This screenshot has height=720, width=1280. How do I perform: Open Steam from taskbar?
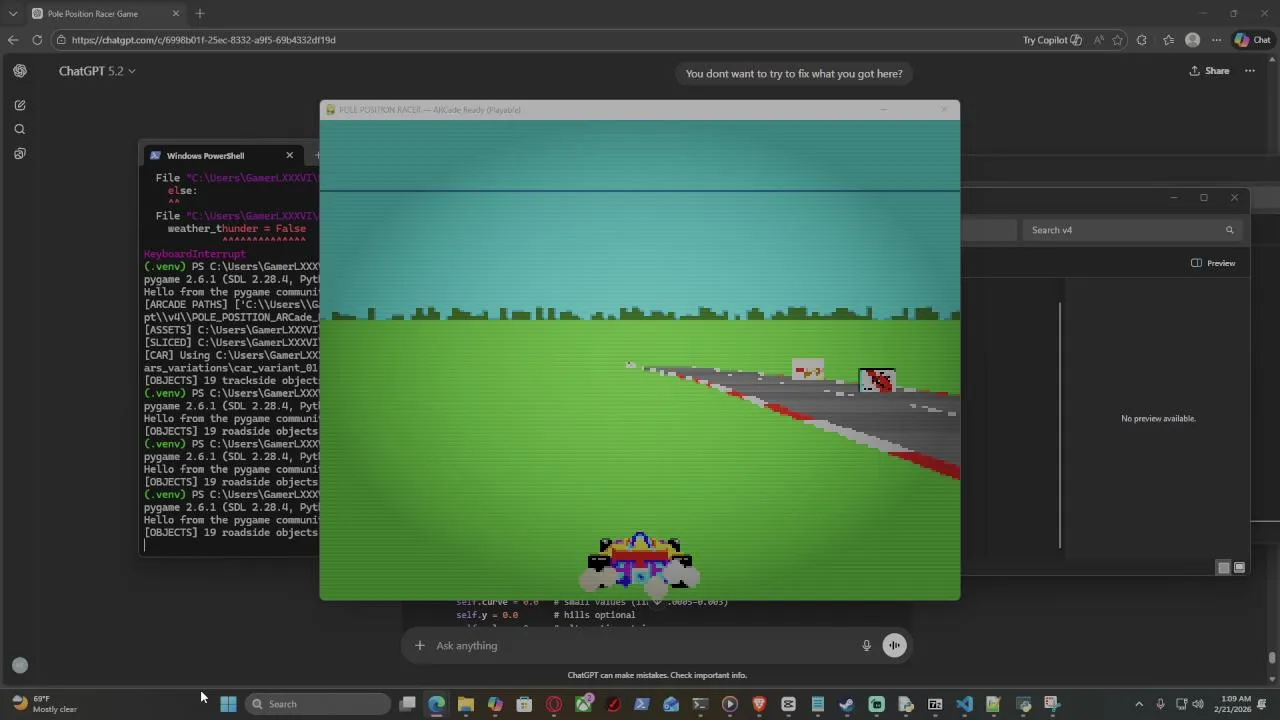(x=847, y=704)
